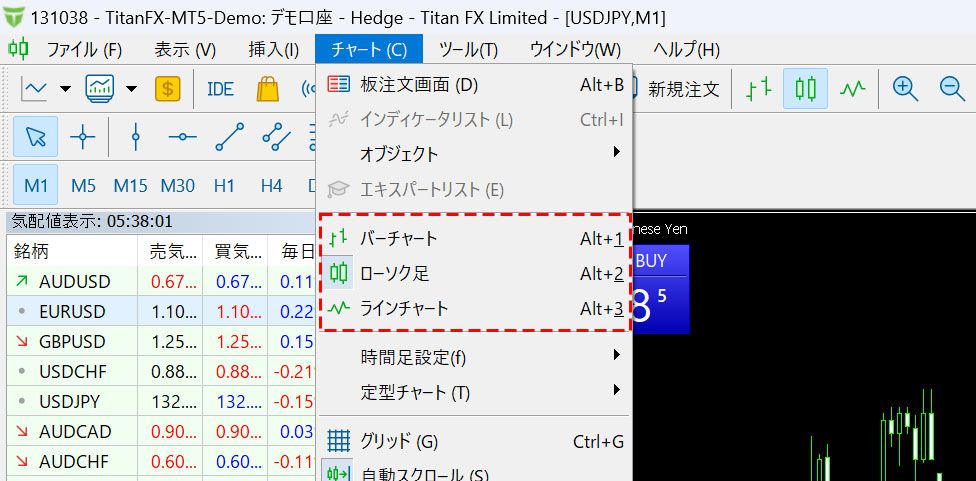This screenshot has width=976, height=481.
Task: Choose ラインチャート chart type
Action: tap(476, 309)
